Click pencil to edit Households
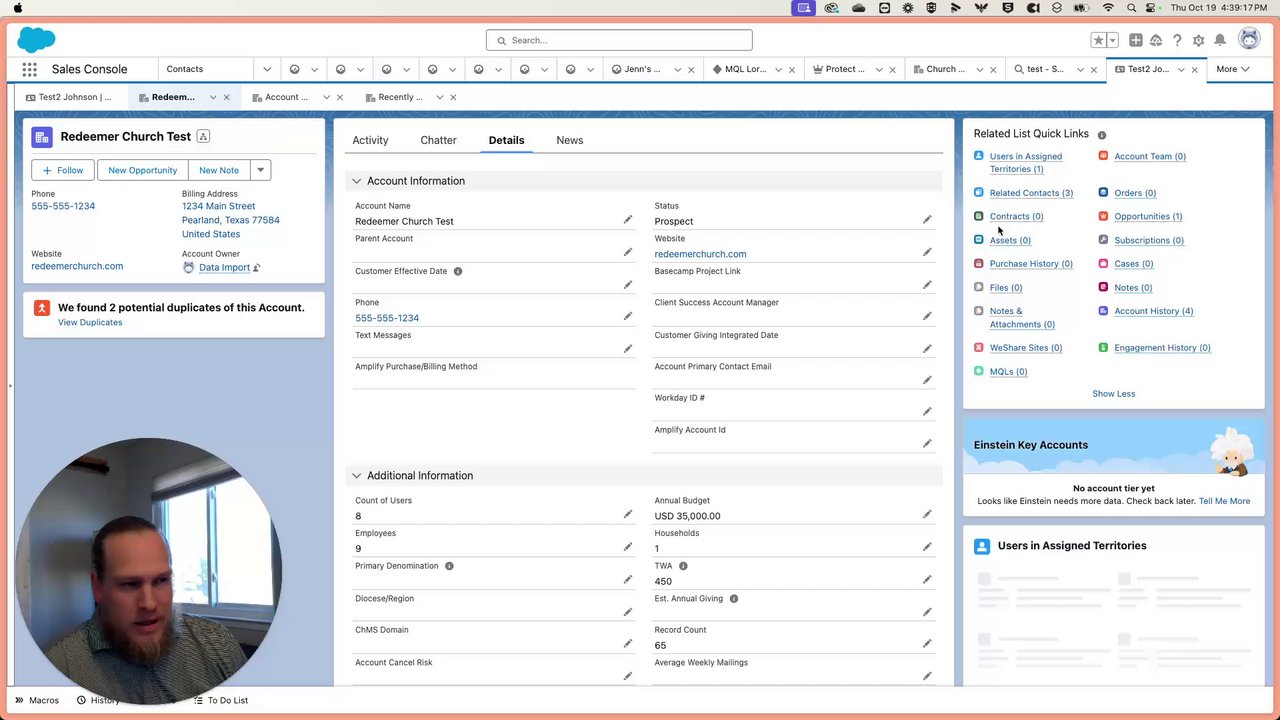Screen dimensions: 1280x720 click(927, 547)
